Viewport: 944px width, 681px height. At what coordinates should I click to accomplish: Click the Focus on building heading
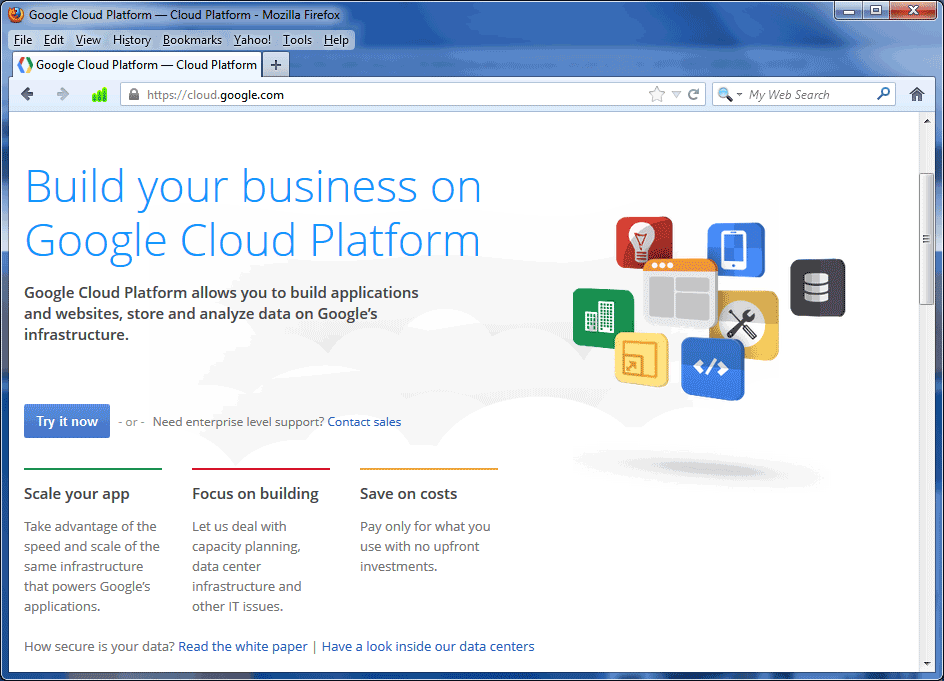[x=255, y=494]
